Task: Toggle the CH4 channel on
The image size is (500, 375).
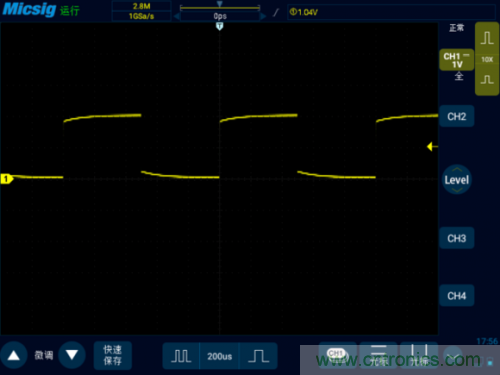Action: [x=457, y=296]
